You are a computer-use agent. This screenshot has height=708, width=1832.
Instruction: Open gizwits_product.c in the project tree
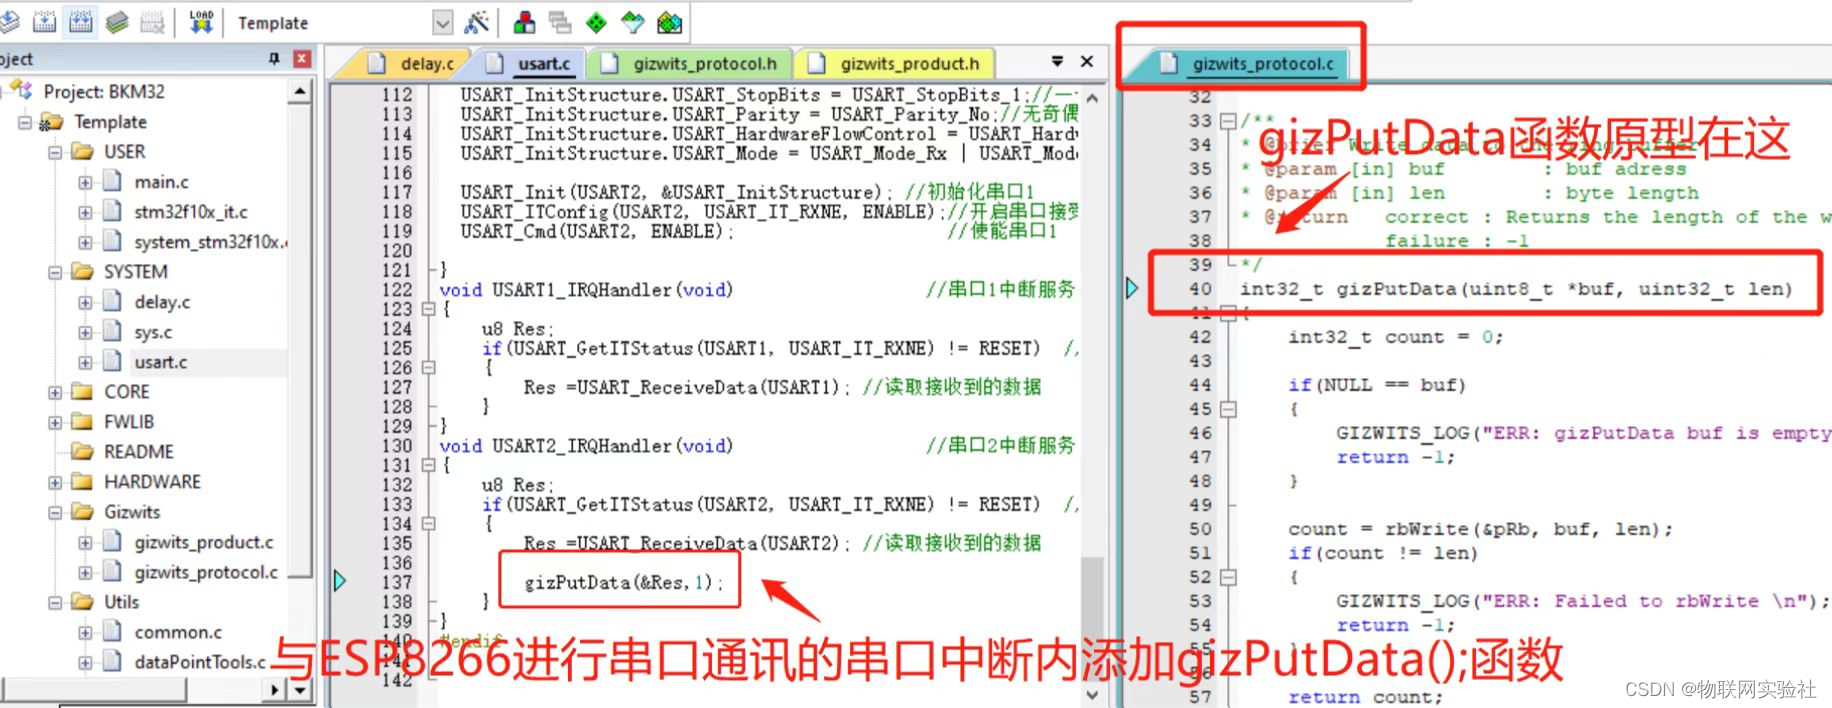coord(203,542)
